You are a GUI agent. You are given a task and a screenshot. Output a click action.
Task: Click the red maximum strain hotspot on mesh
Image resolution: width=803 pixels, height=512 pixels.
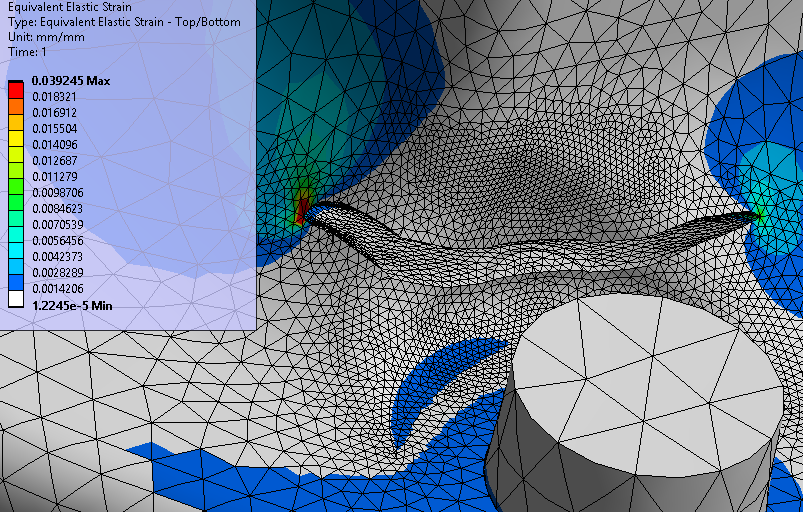pyautogui.click(x=301, y=211)
